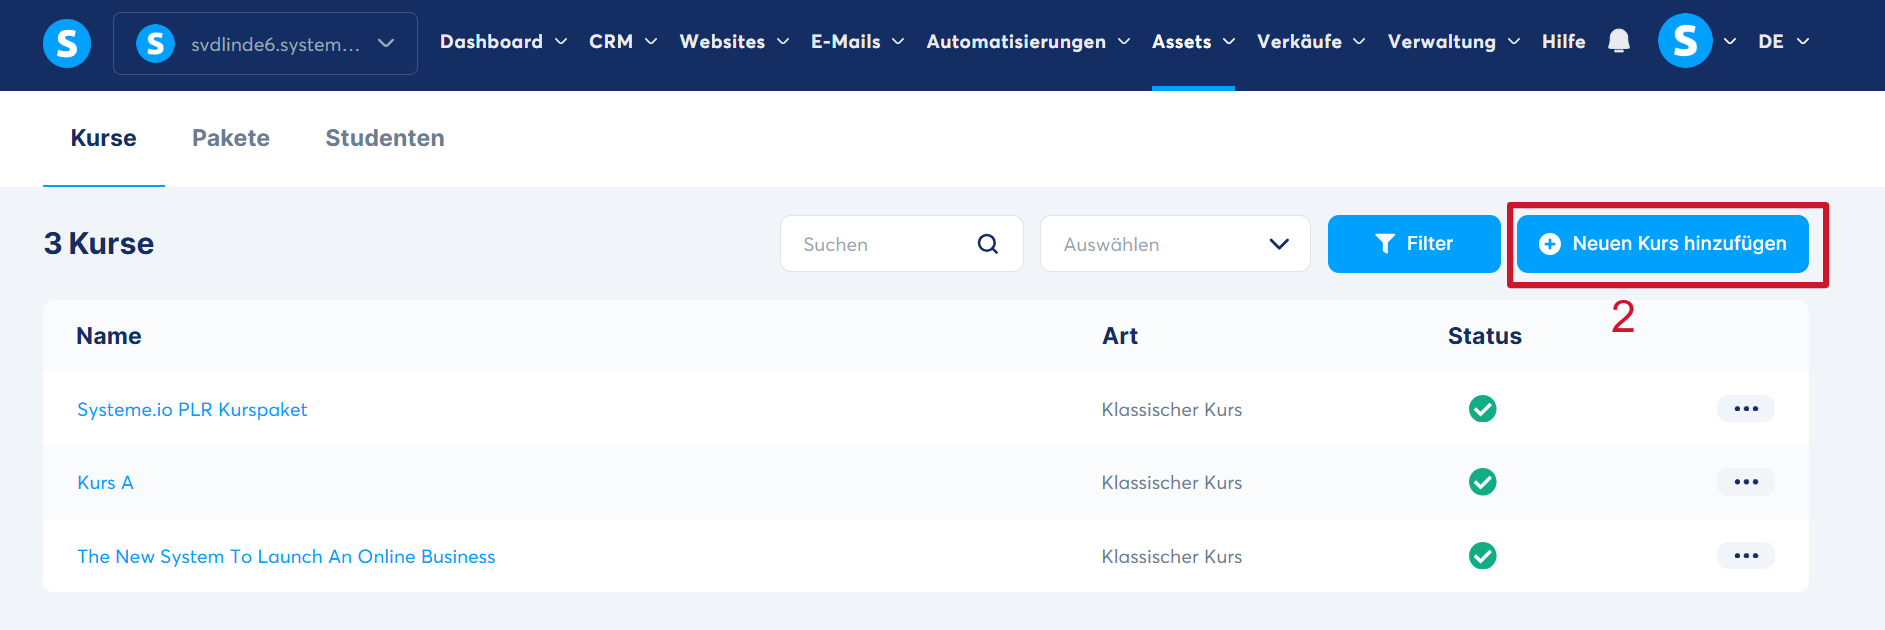Screen dimensions: 1885x630
Task: Open The New System To Launch course
Action: coord(286,557)
